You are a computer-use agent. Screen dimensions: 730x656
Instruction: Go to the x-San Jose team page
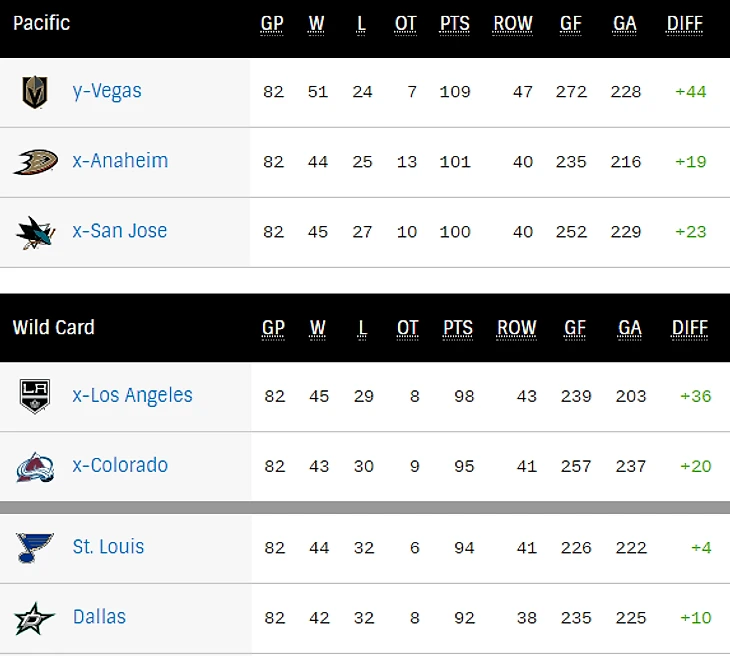120,231
